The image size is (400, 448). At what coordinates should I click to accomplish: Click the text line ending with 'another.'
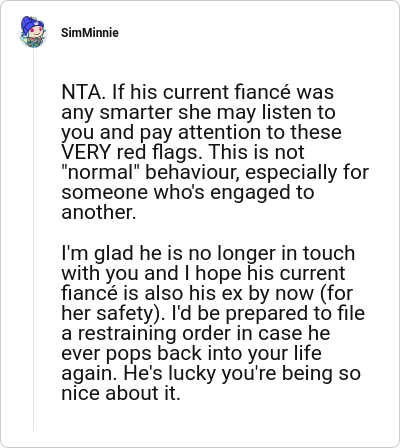pyautogui.click(x=99, y=212)
